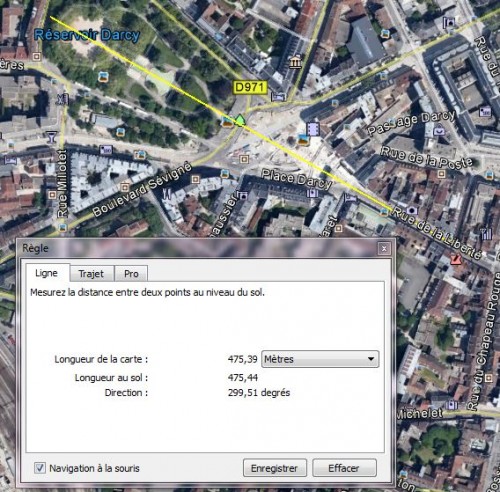Select the Ligne tab
Screen dimensions: 500x492
tap(47, 273)
